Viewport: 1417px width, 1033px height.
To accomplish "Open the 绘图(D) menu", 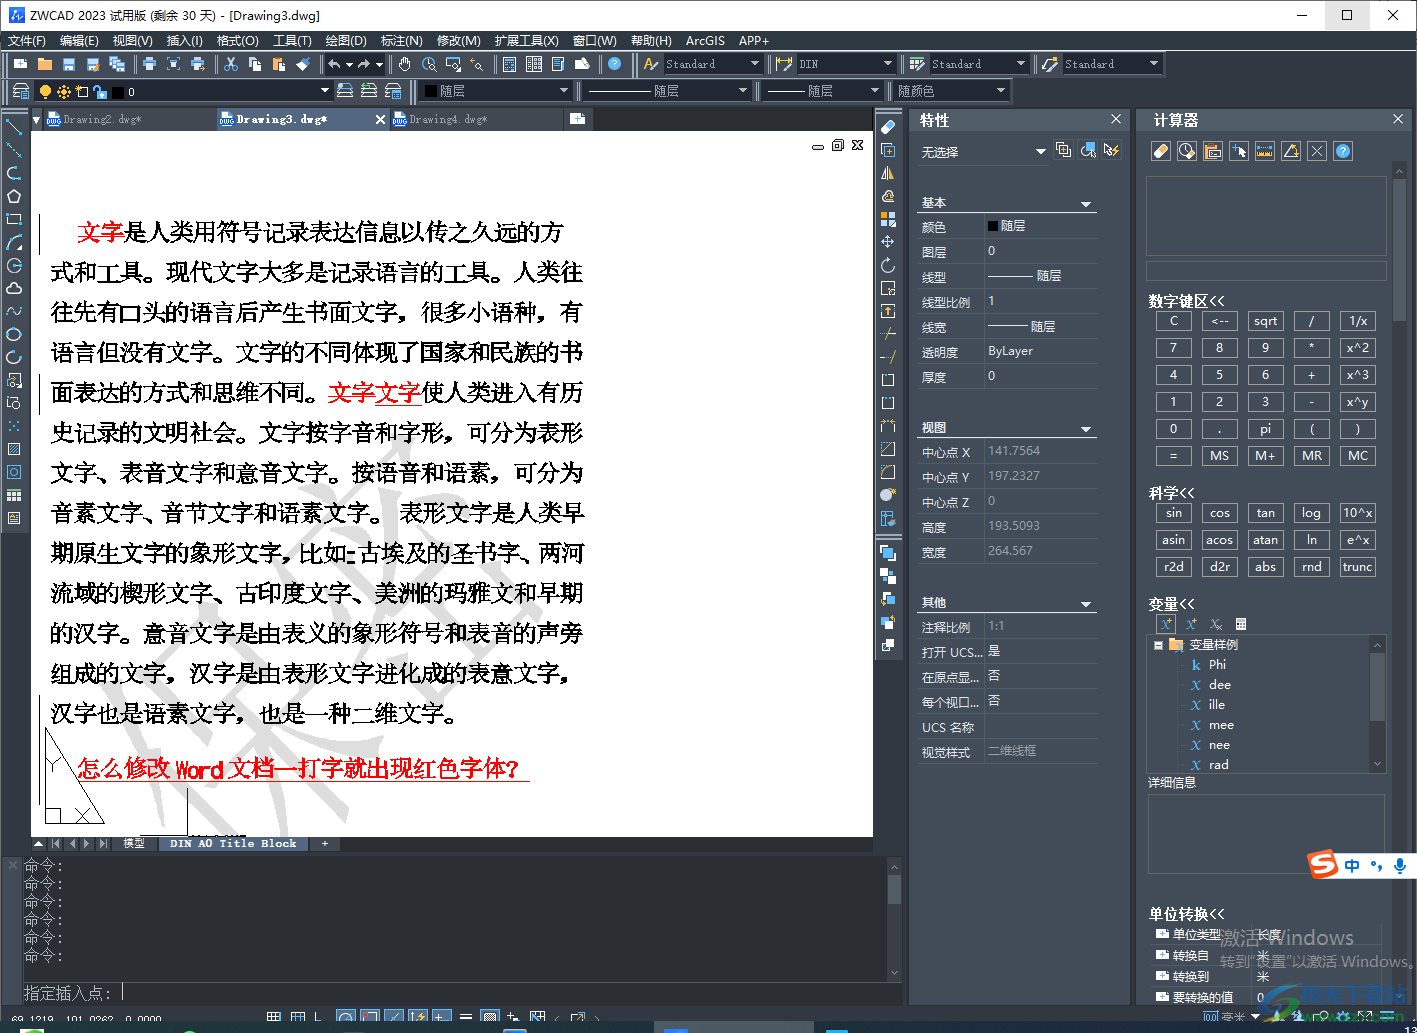I will (346, 41).
